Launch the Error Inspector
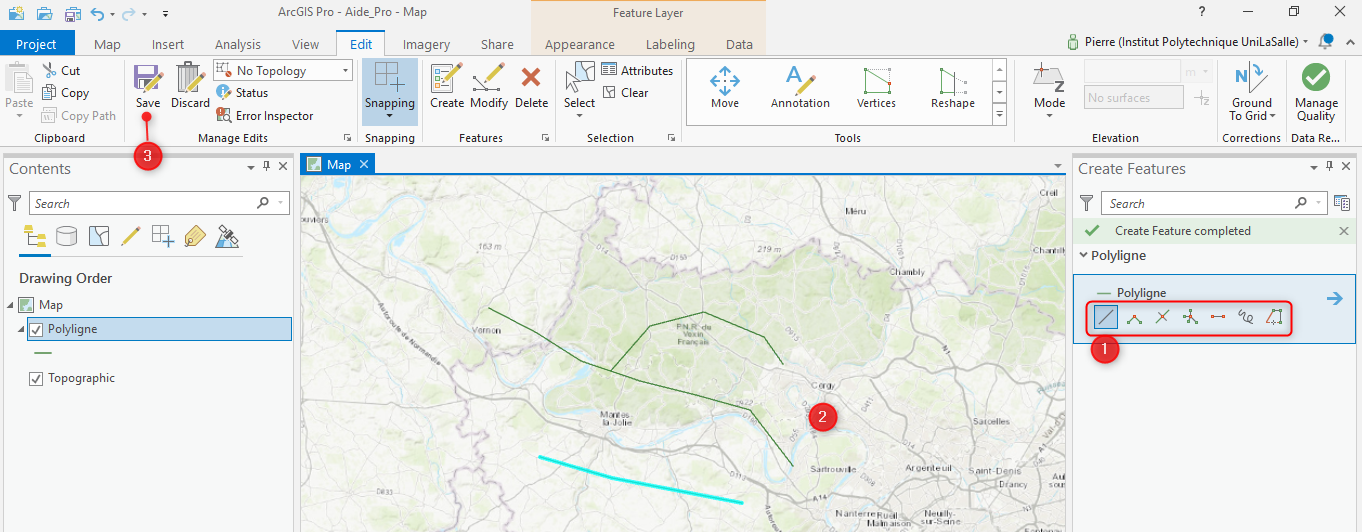 (x=265, y=116)
